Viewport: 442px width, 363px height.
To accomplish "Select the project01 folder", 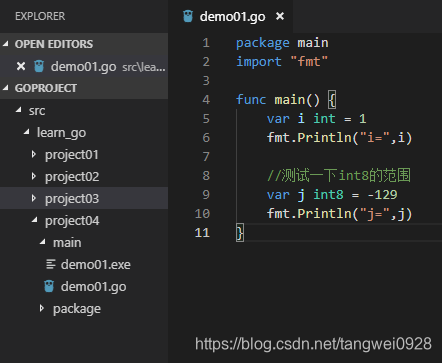I will click(72, 155).
